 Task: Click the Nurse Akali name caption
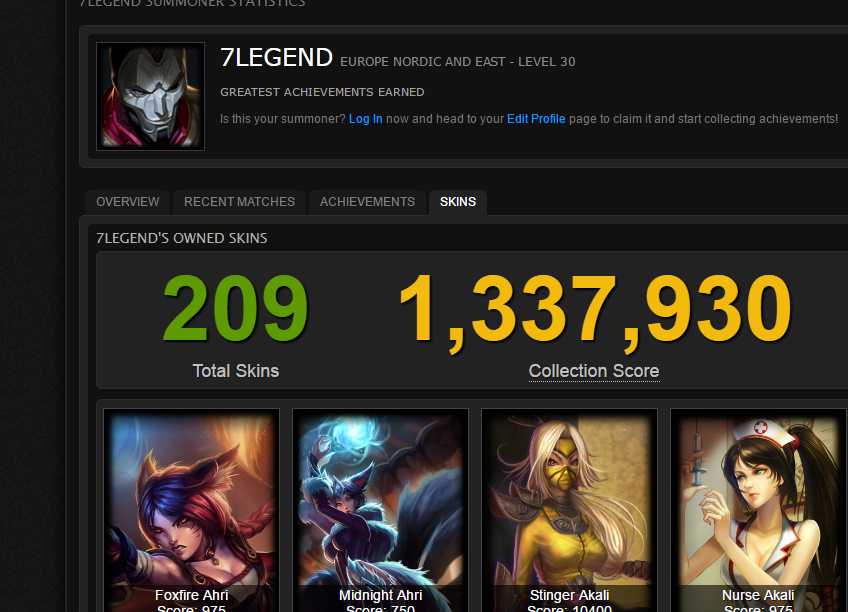click(x=758, y=595)
